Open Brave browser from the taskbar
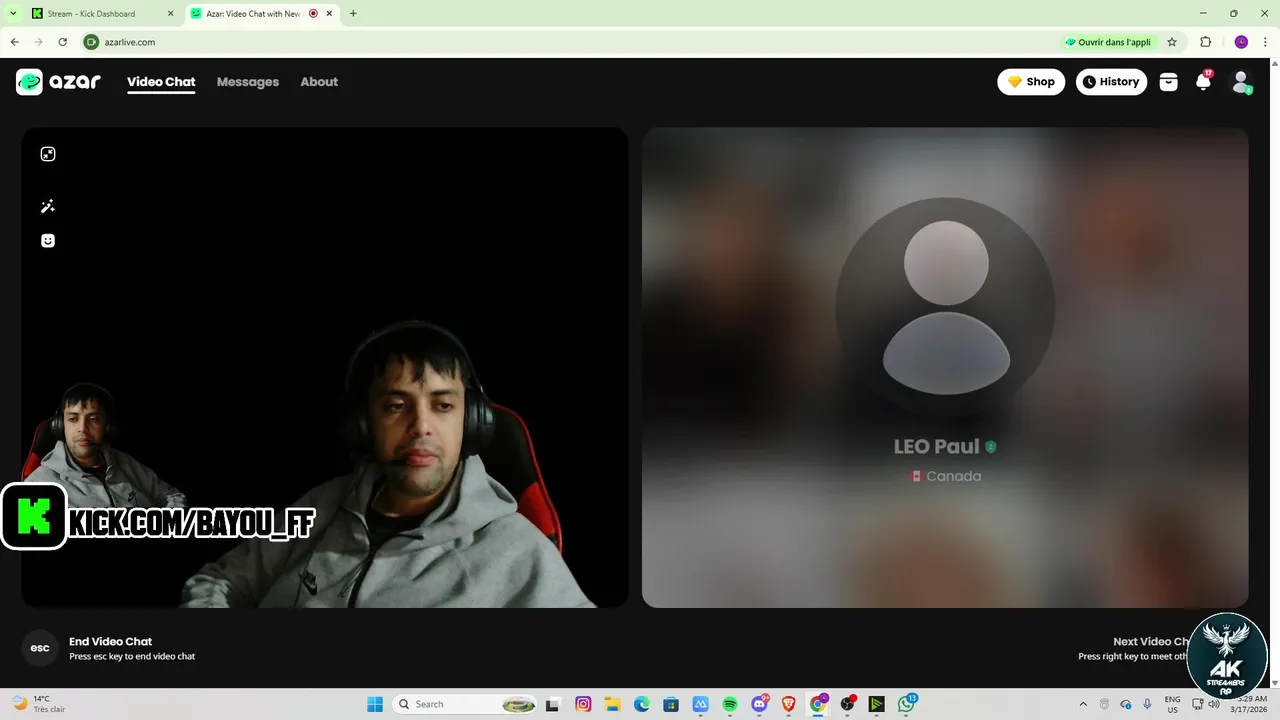1280x720 pixels. (789, 704)
